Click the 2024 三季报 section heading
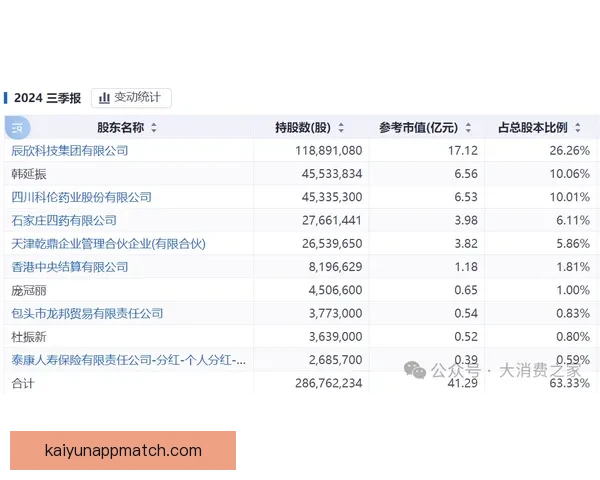600x480 pixels. pyautogui.click(x=47, y=98)
